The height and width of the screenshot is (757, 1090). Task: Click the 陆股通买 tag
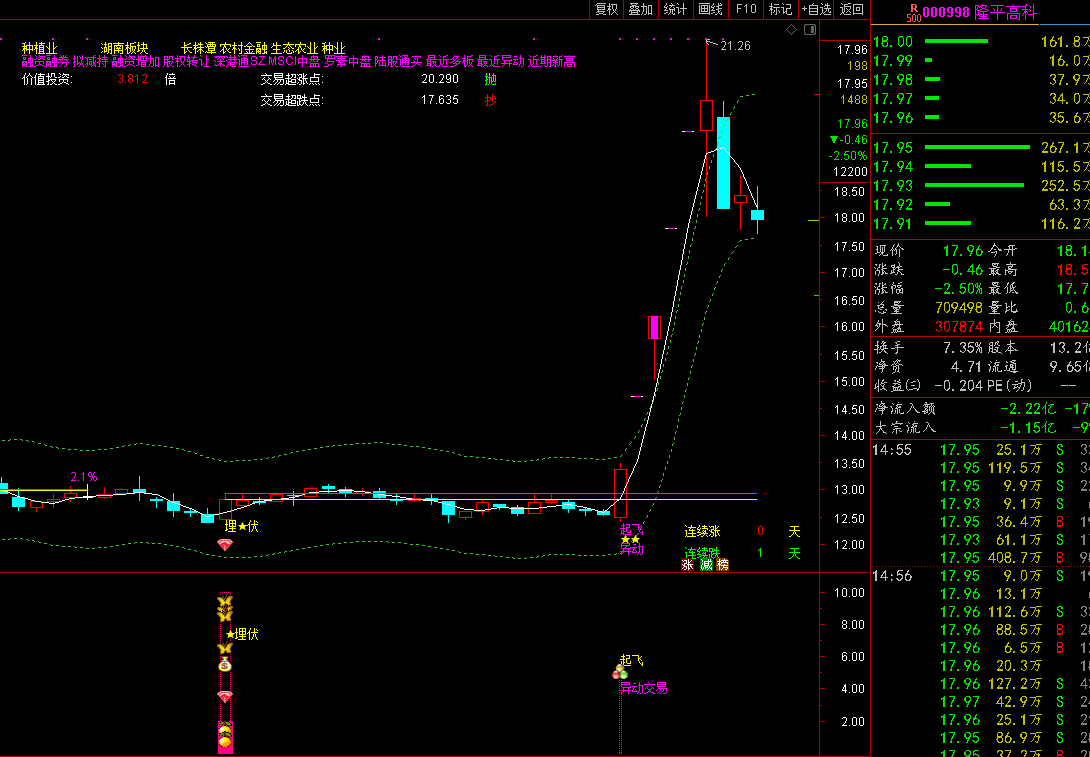[x=398, y=61]
